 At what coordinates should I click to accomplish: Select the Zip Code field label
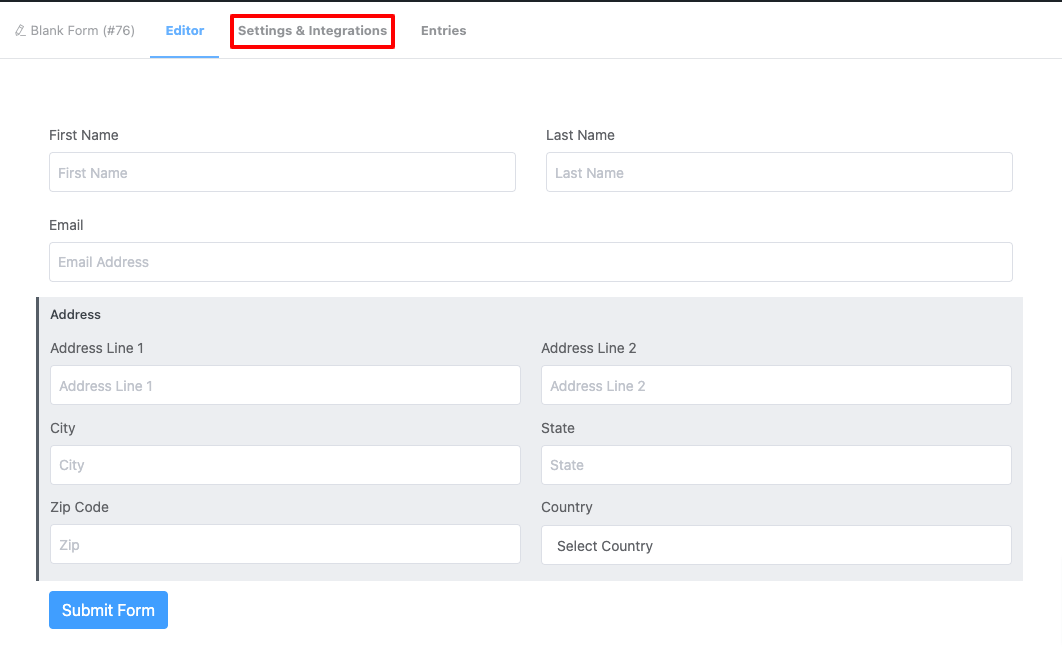point(79,507)
